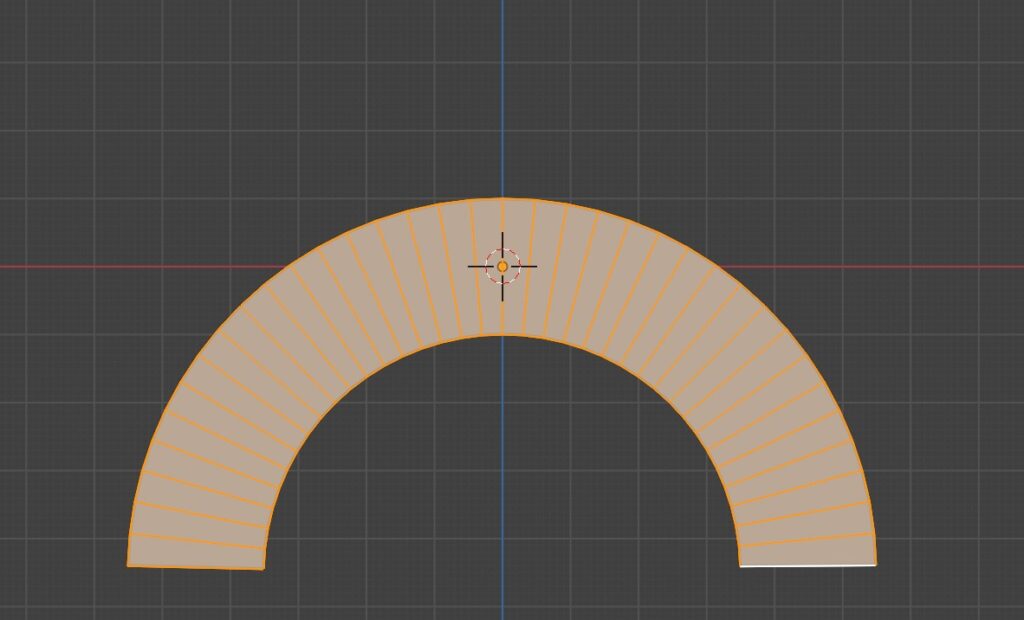Screen dimensions: 1024x620
Task: Select the outer bottom-left corner vertex of arch
Action: tap(128, 566)
